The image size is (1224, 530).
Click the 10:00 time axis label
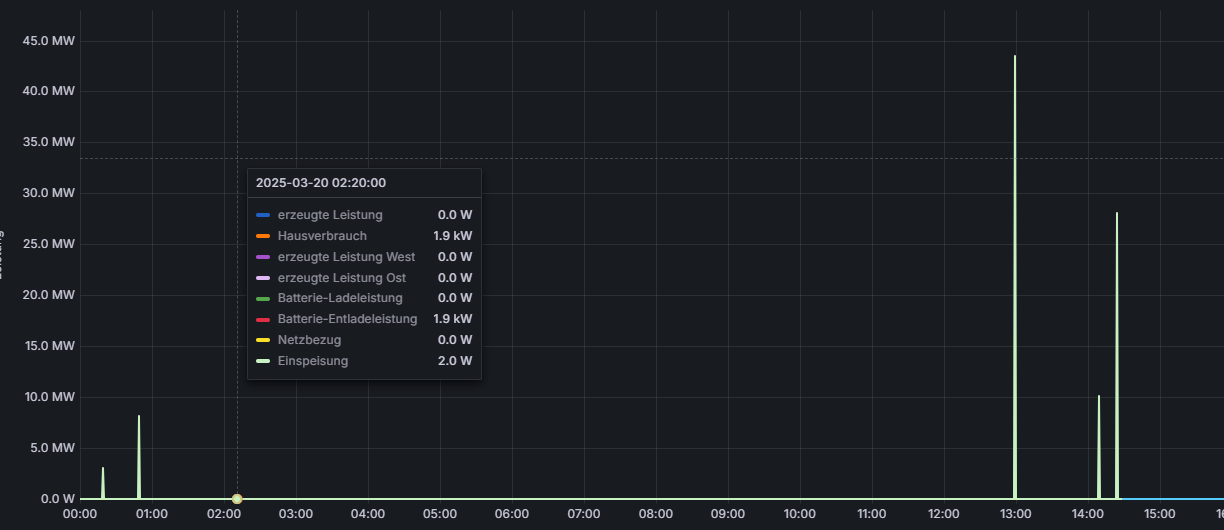(800, 514)
